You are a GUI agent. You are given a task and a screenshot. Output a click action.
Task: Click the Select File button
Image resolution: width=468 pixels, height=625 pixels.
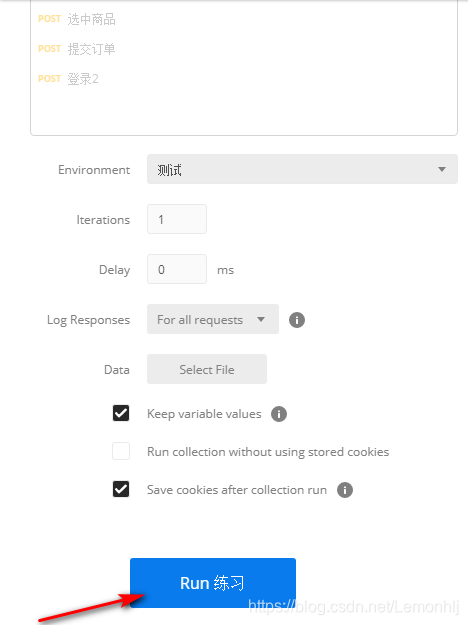click(x=207, y=369)
